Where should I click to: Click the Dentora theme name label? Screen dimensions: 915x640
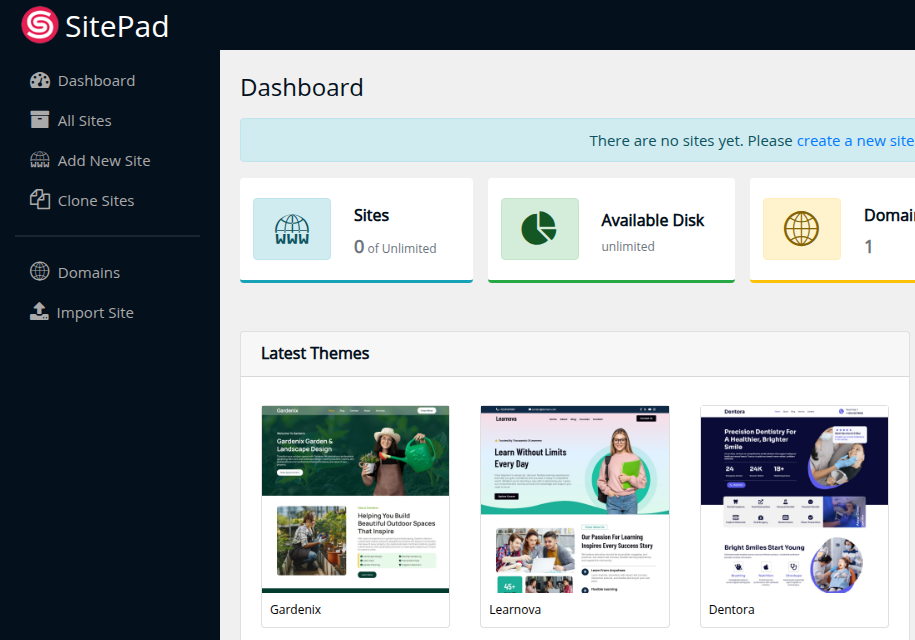tap(731, 610)
